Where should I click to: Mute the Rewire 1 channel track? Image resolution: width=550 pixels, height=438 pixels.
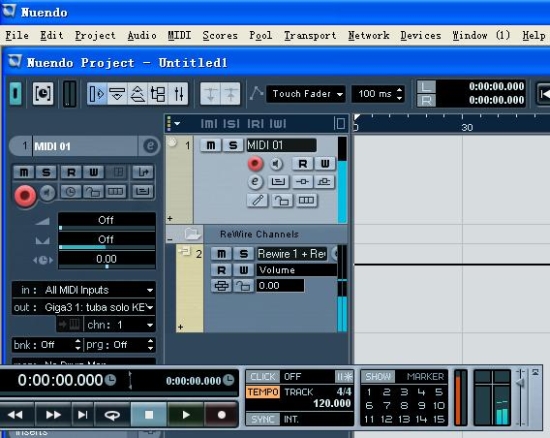point(221,254)
